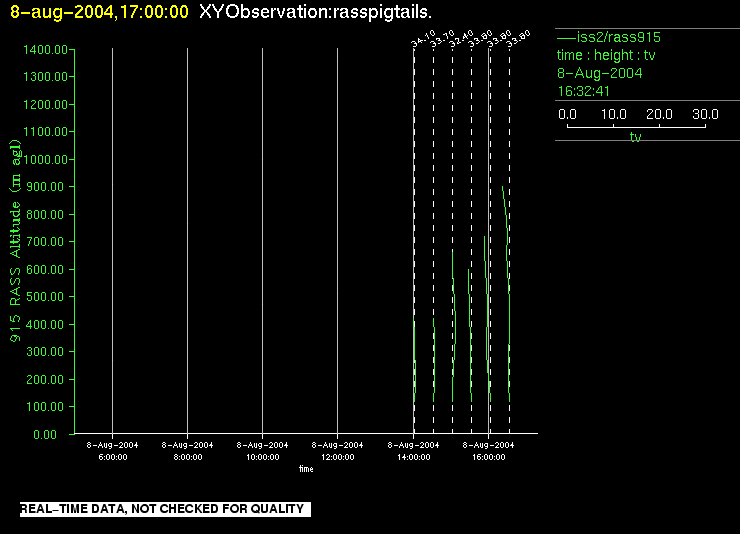Click the y-axis value 1200.00
The width and height of the screenshot is (740, 534).
coord(45,104)
